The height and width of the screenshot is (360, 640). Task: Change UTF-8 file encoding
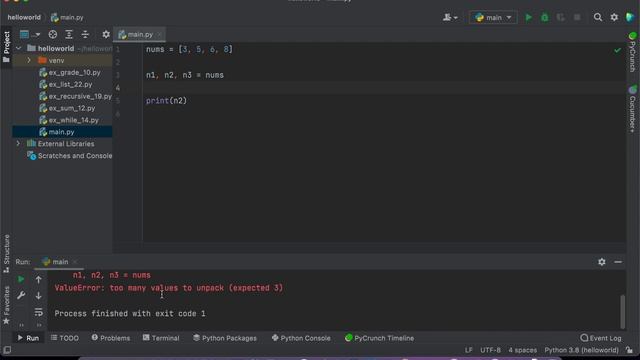click(x=490, y=350)
